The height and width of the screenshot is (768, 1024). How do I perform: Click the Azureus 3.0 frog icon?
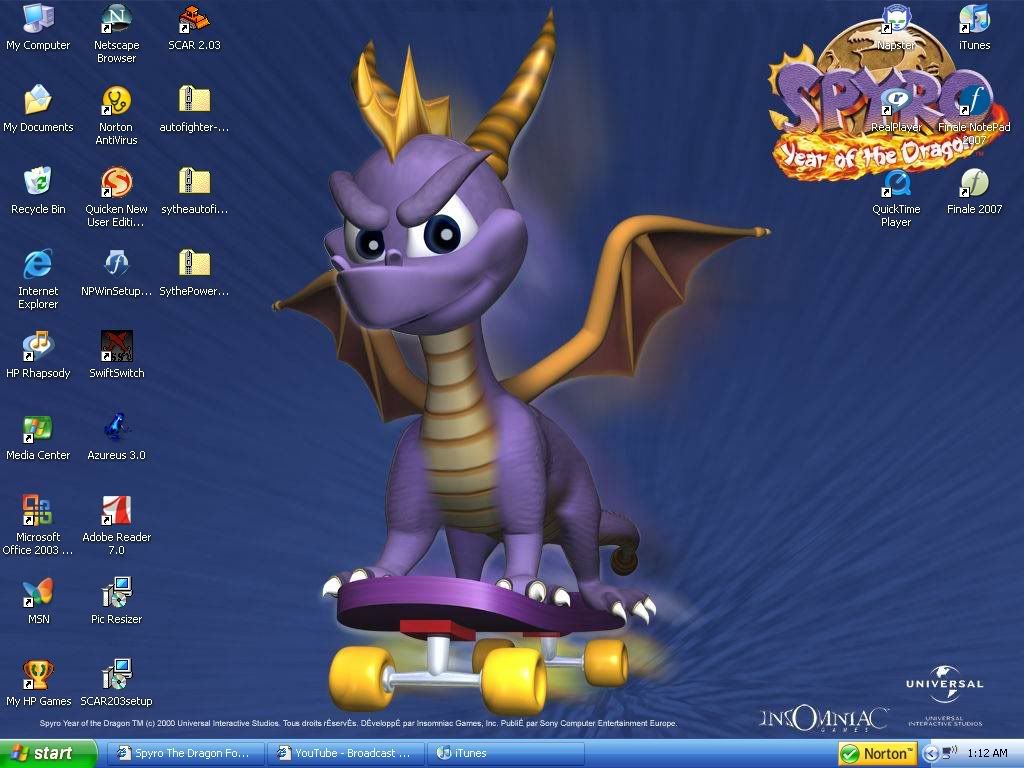pos(116,430)
